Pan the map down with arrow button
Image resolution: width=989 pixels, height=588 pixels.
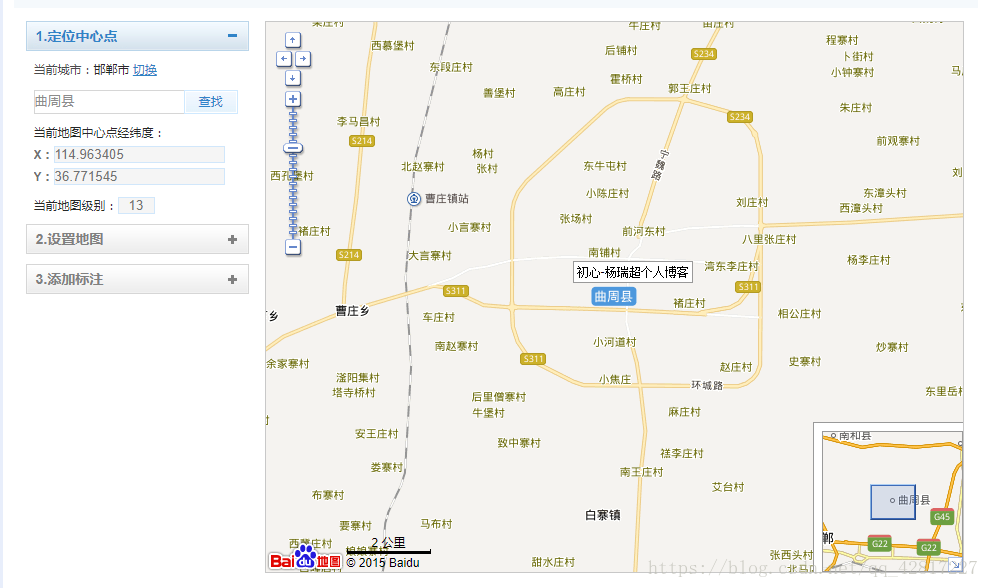(293, 78)
